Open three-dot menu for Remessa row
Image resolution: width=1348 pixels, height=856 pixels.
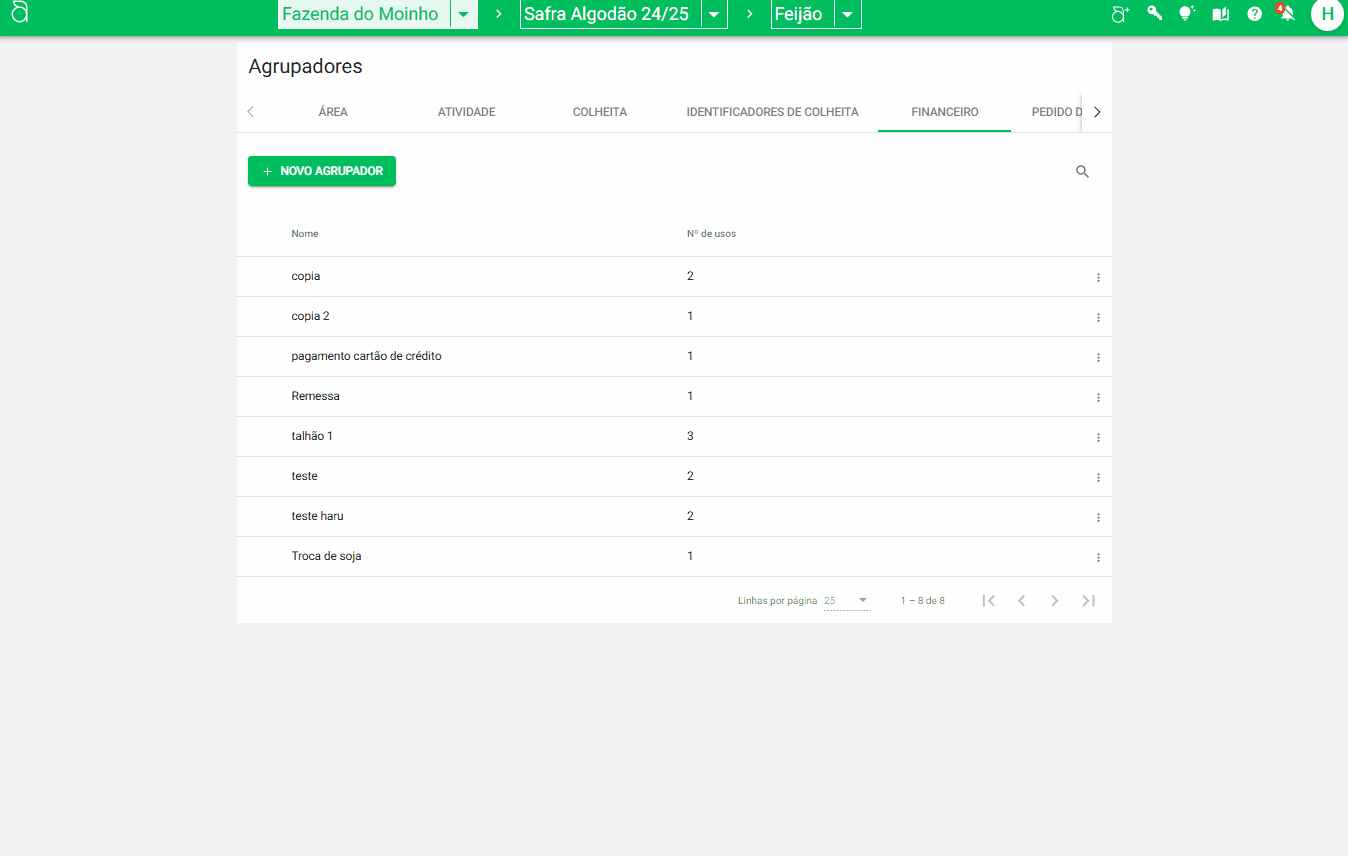point(1098,397)
